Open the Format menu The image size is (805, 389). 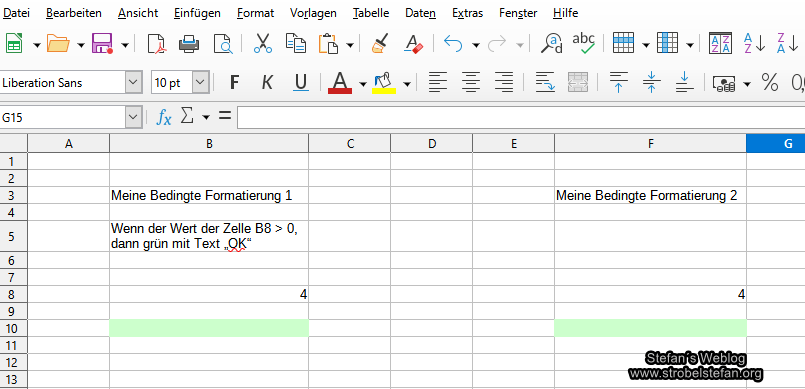tap(256, 13)
